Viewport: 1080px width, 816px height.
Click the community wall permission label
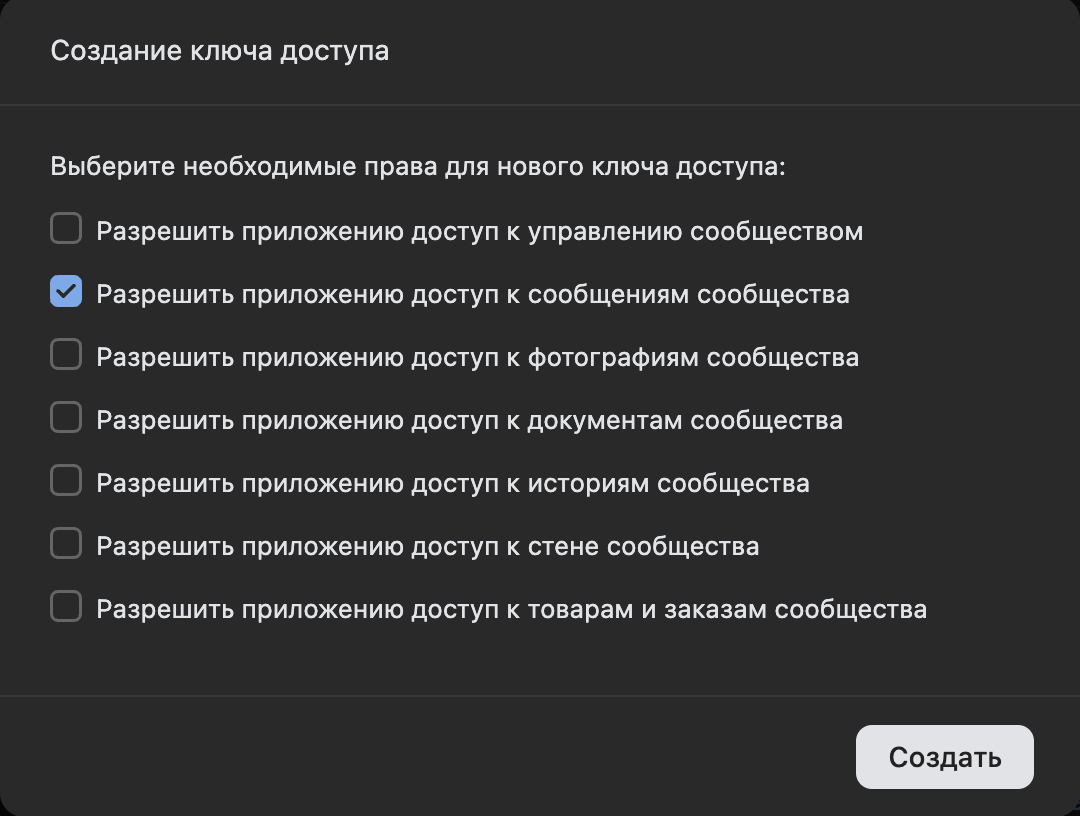[x=428, y=545]
